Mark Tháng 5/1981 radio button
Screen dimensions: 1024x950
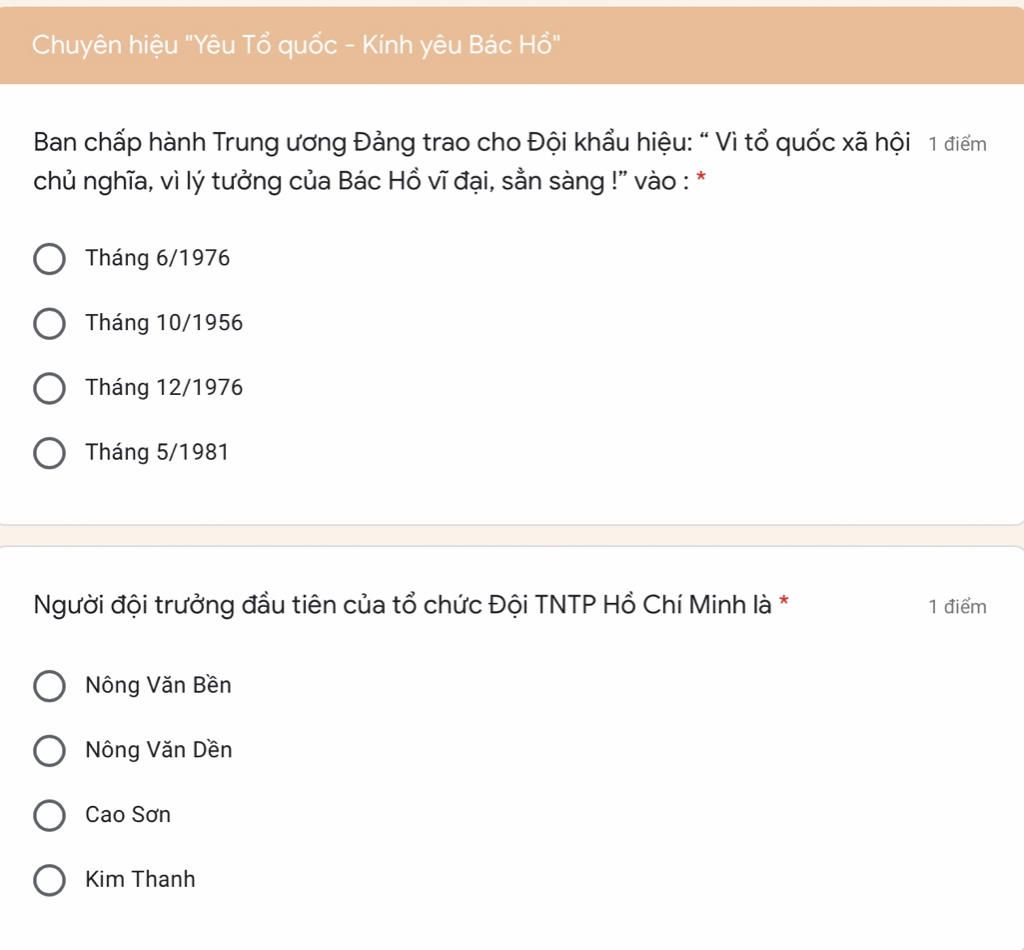[49, 453]
